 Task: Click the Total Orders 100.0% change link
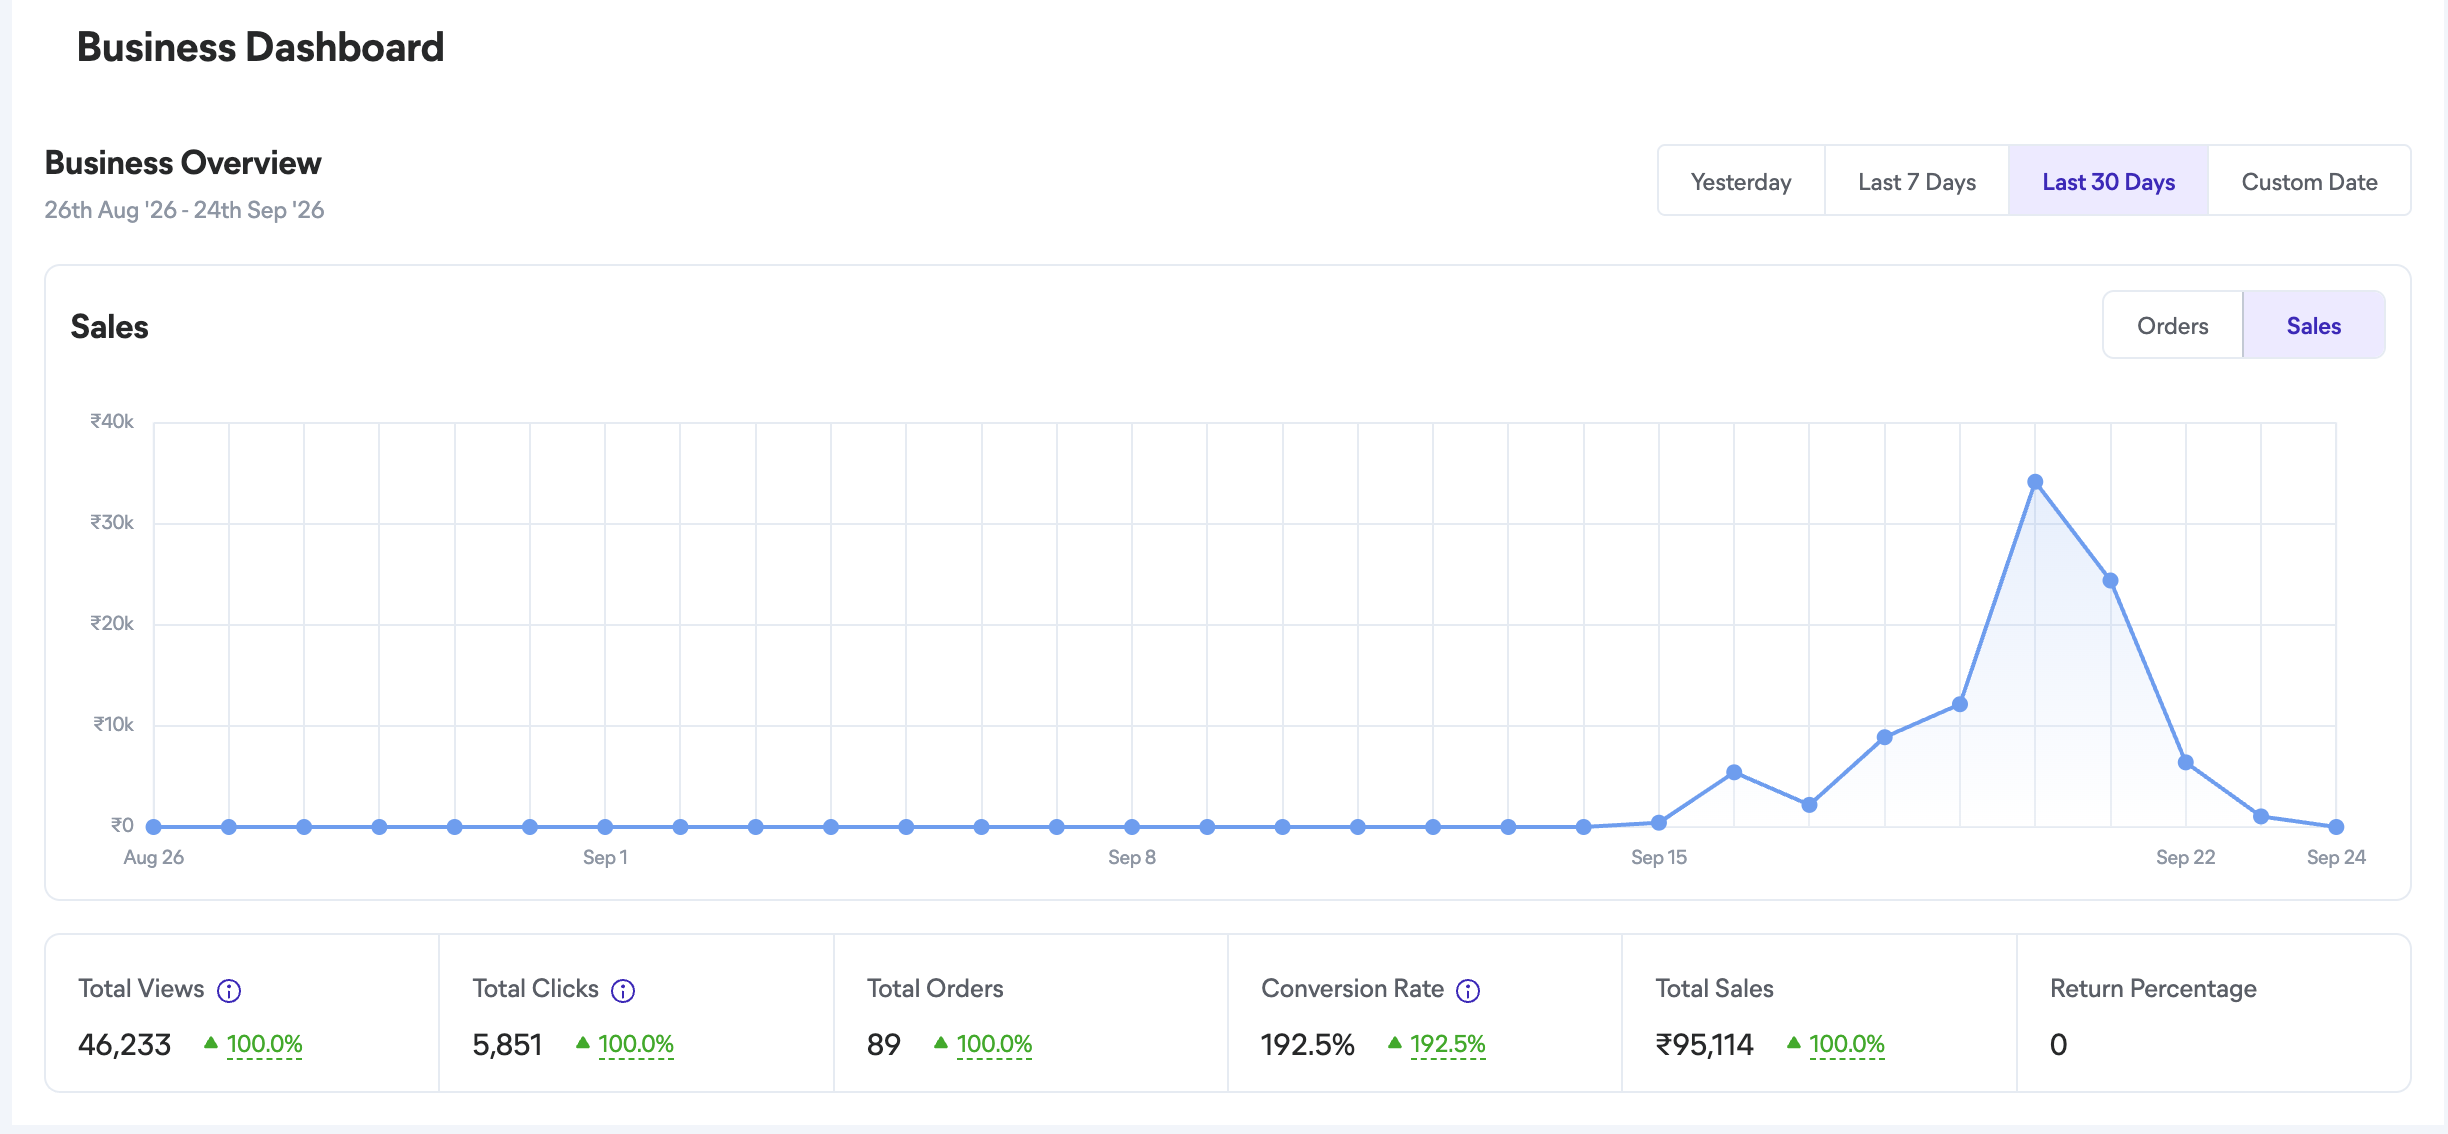point(994,1044)
